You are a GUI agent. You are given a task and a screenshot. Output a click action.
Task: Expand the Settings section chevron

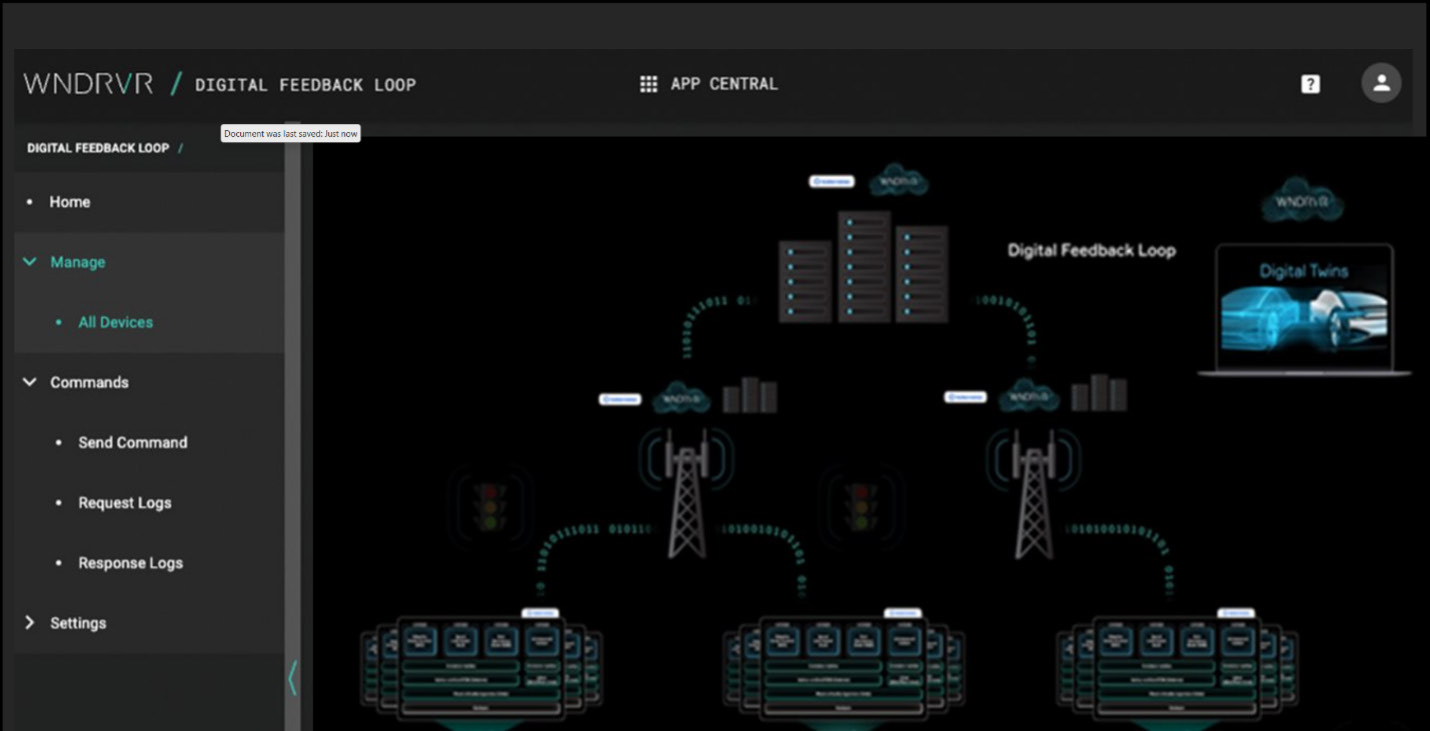30,623
